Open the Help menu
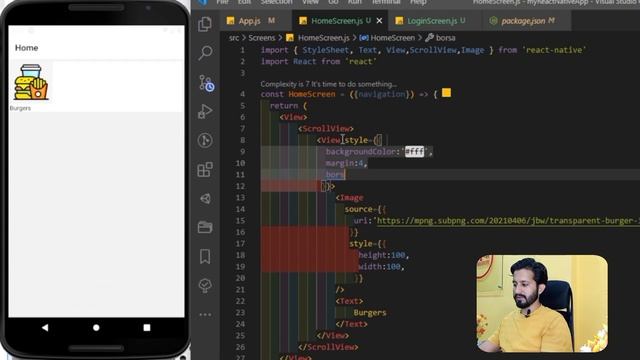 coord(418,2)
